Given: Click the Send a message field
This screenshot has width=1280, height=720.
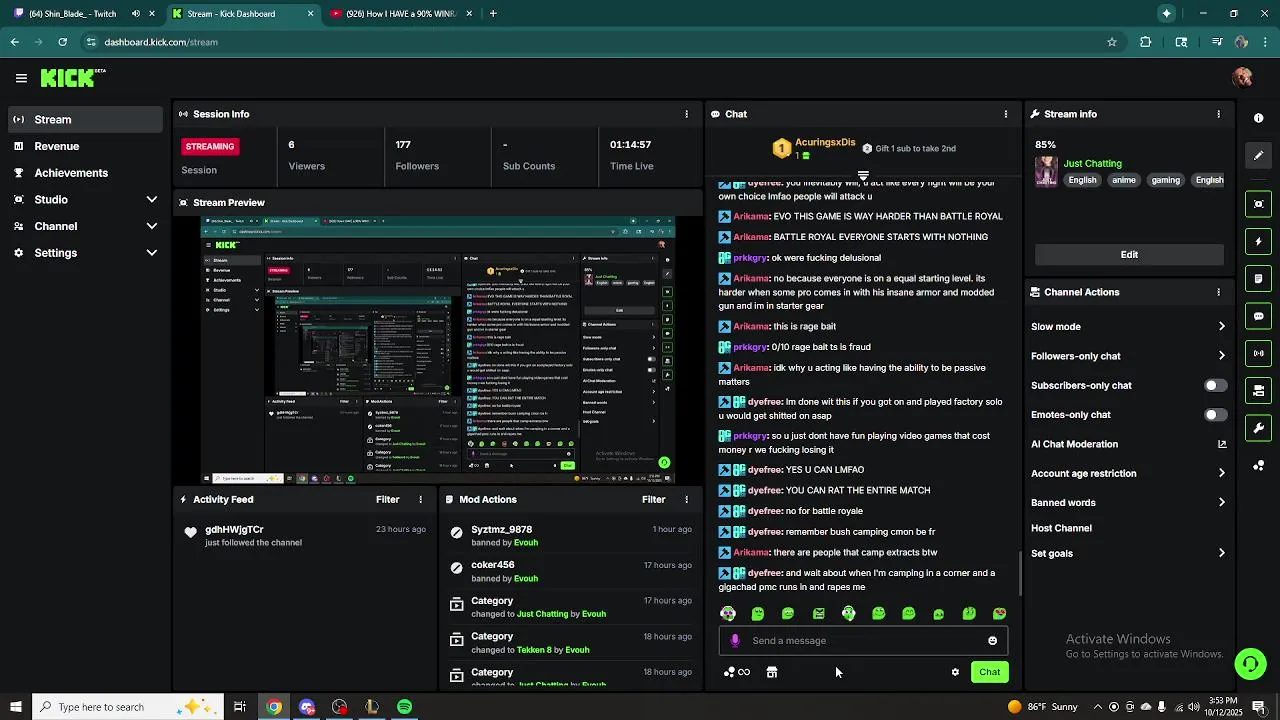Looking at the screenshot, I should pos(863,641).
